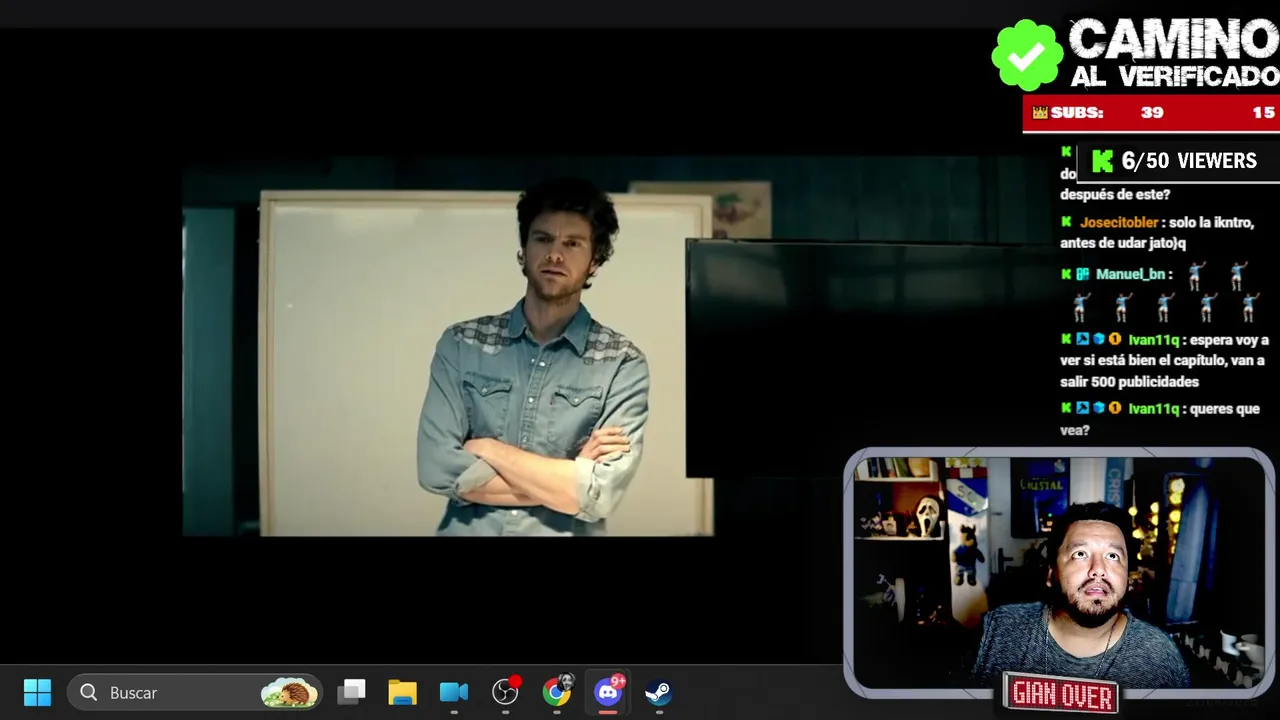Click the GIAN OVER name label
The width and height of the screenshot is (1280, 720).
1062,694
